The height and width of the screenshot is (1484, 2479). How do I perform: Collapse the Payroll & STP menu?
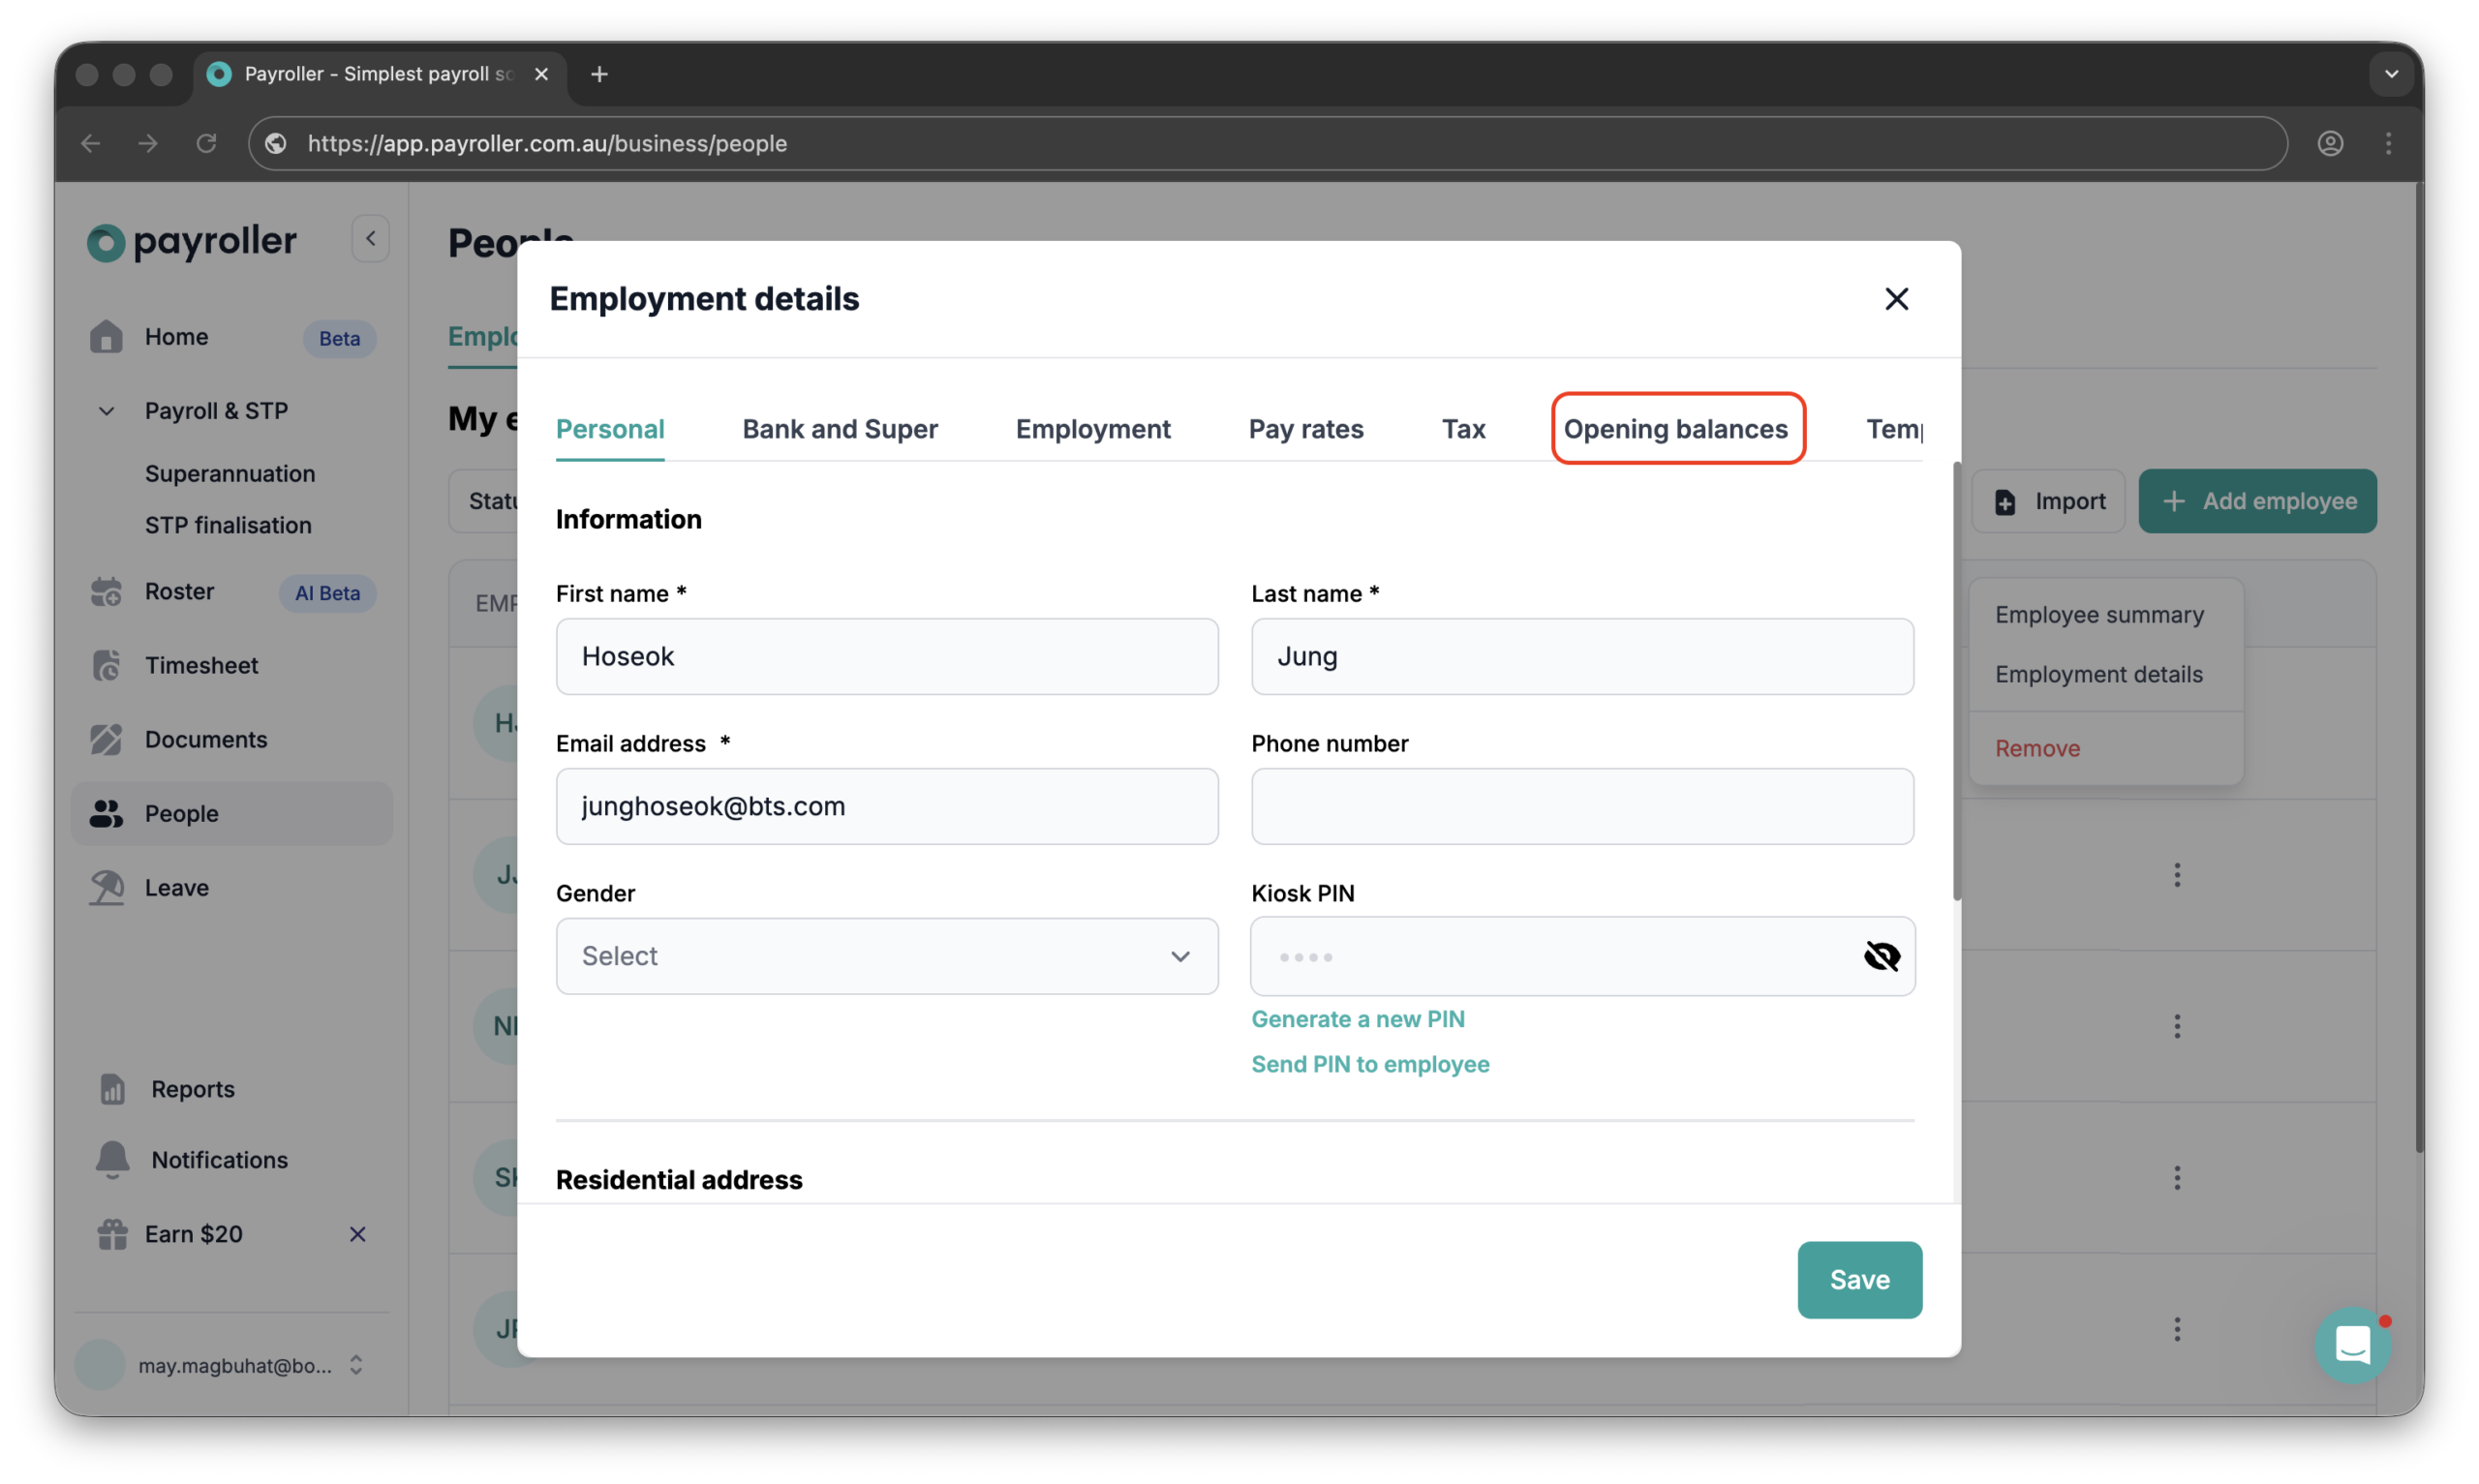[x=106, y=411]
